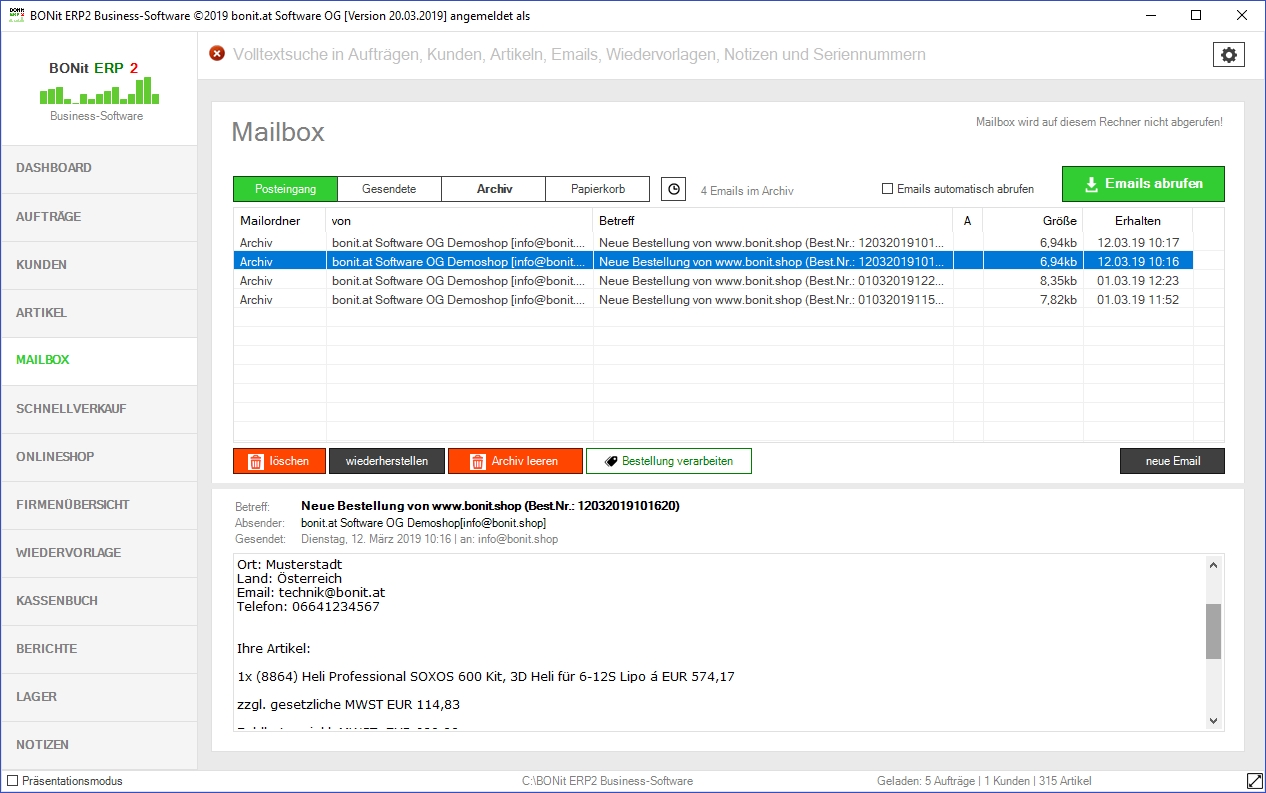Screen dimensions: 1266x793
Task: Click the 'Land: Österreich' line
Action: (x=289, y=578)
